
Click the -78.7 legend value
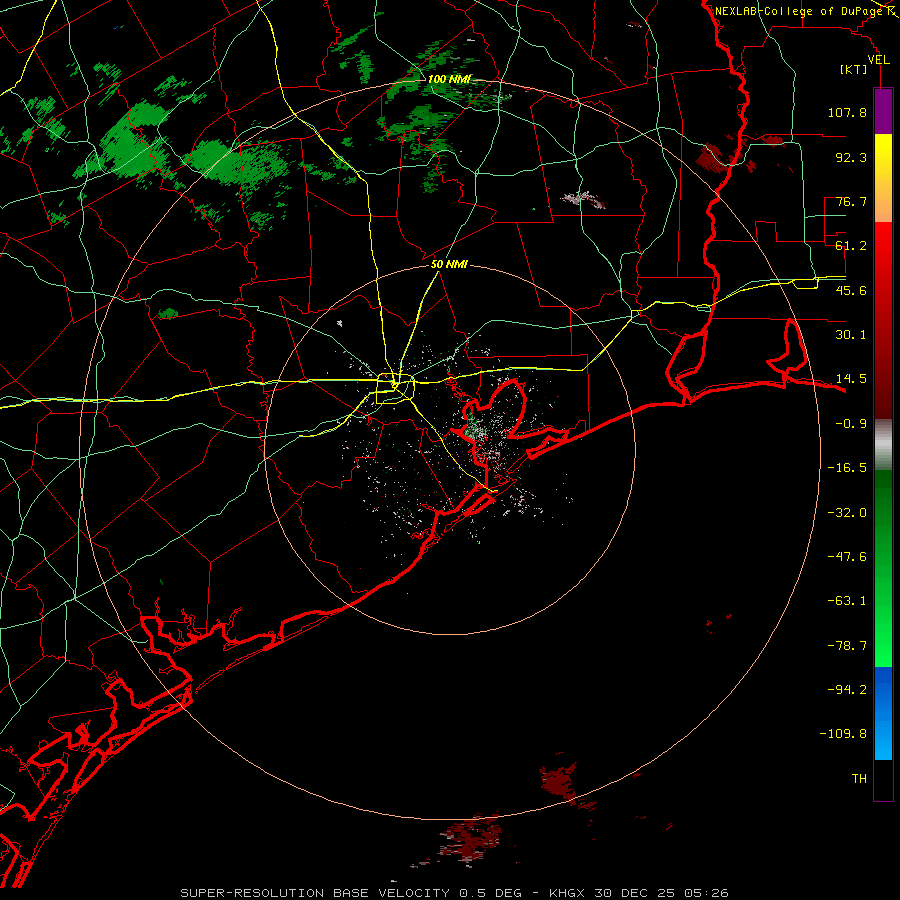point(847,646)
